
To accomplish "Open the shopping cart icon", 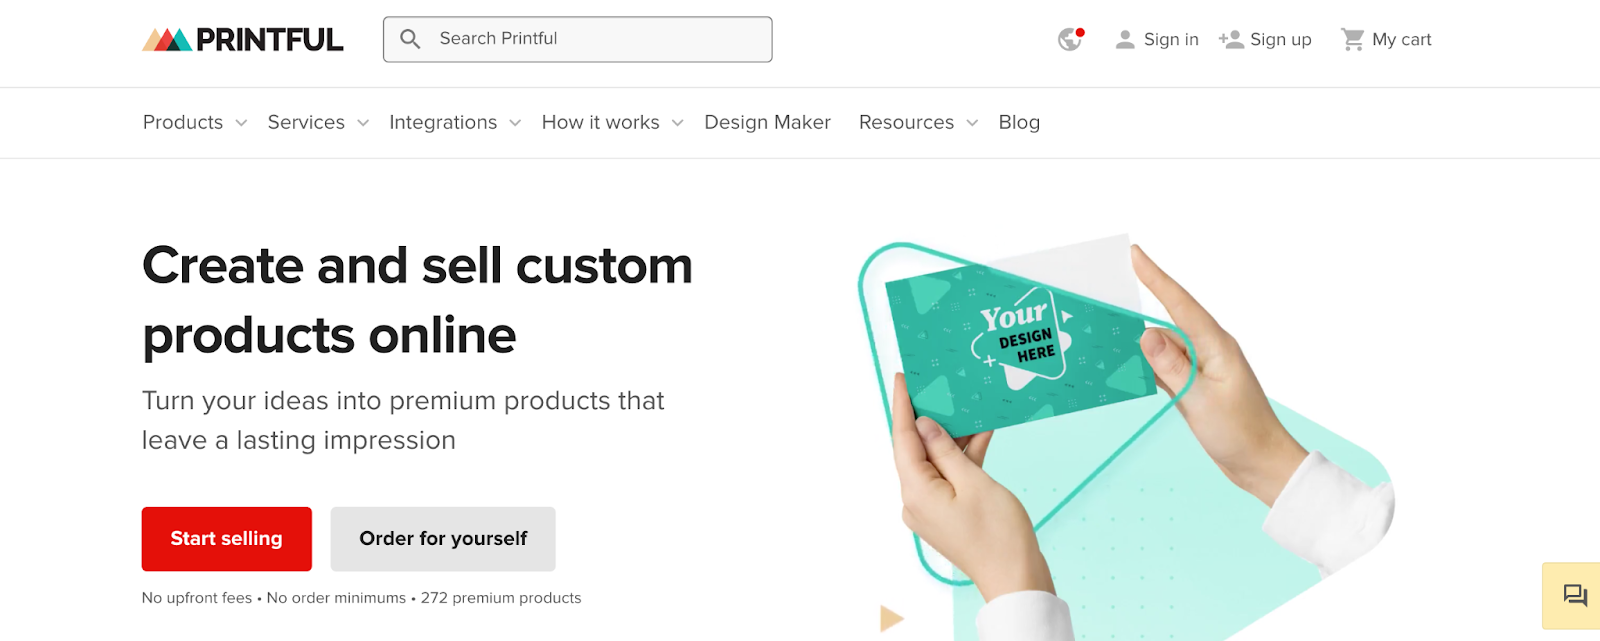I will tap(1353, 39).
